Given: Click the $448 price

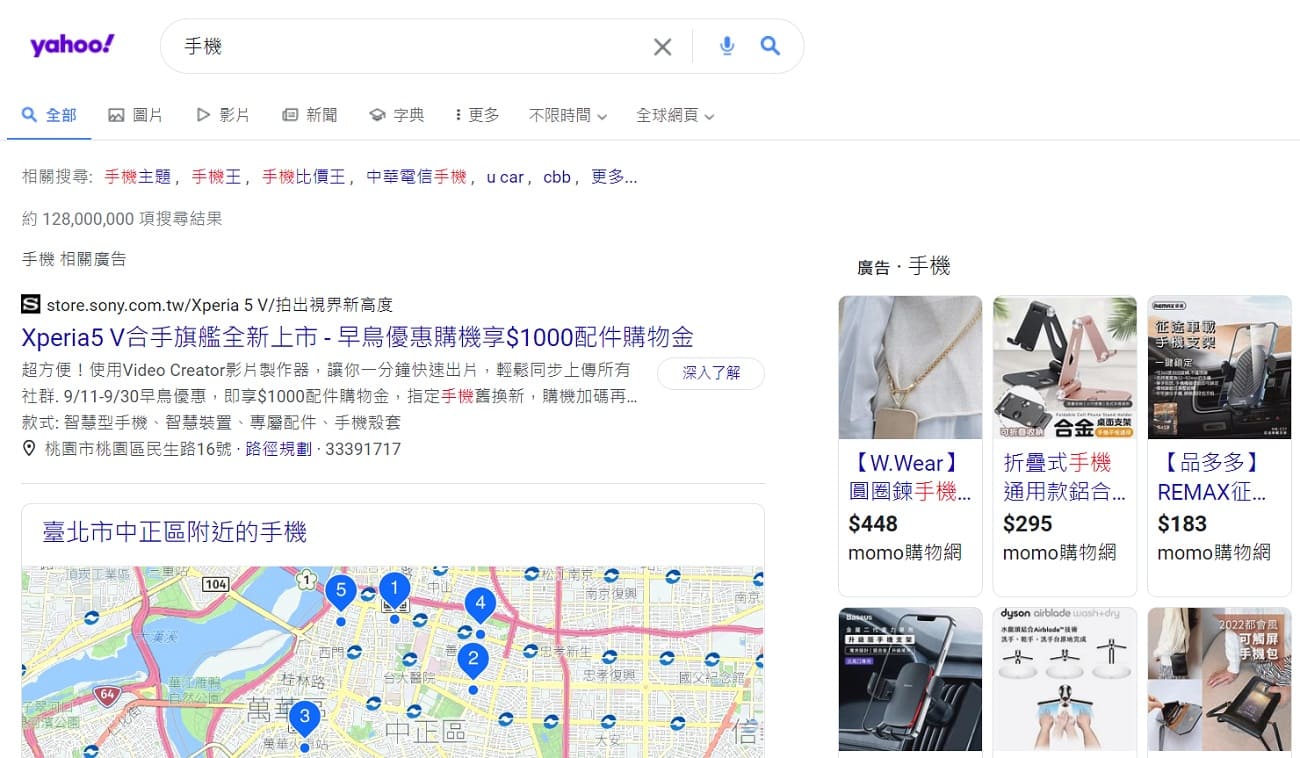Looking at the screenshot, I should pyautogui.click(x=873, y=524).
